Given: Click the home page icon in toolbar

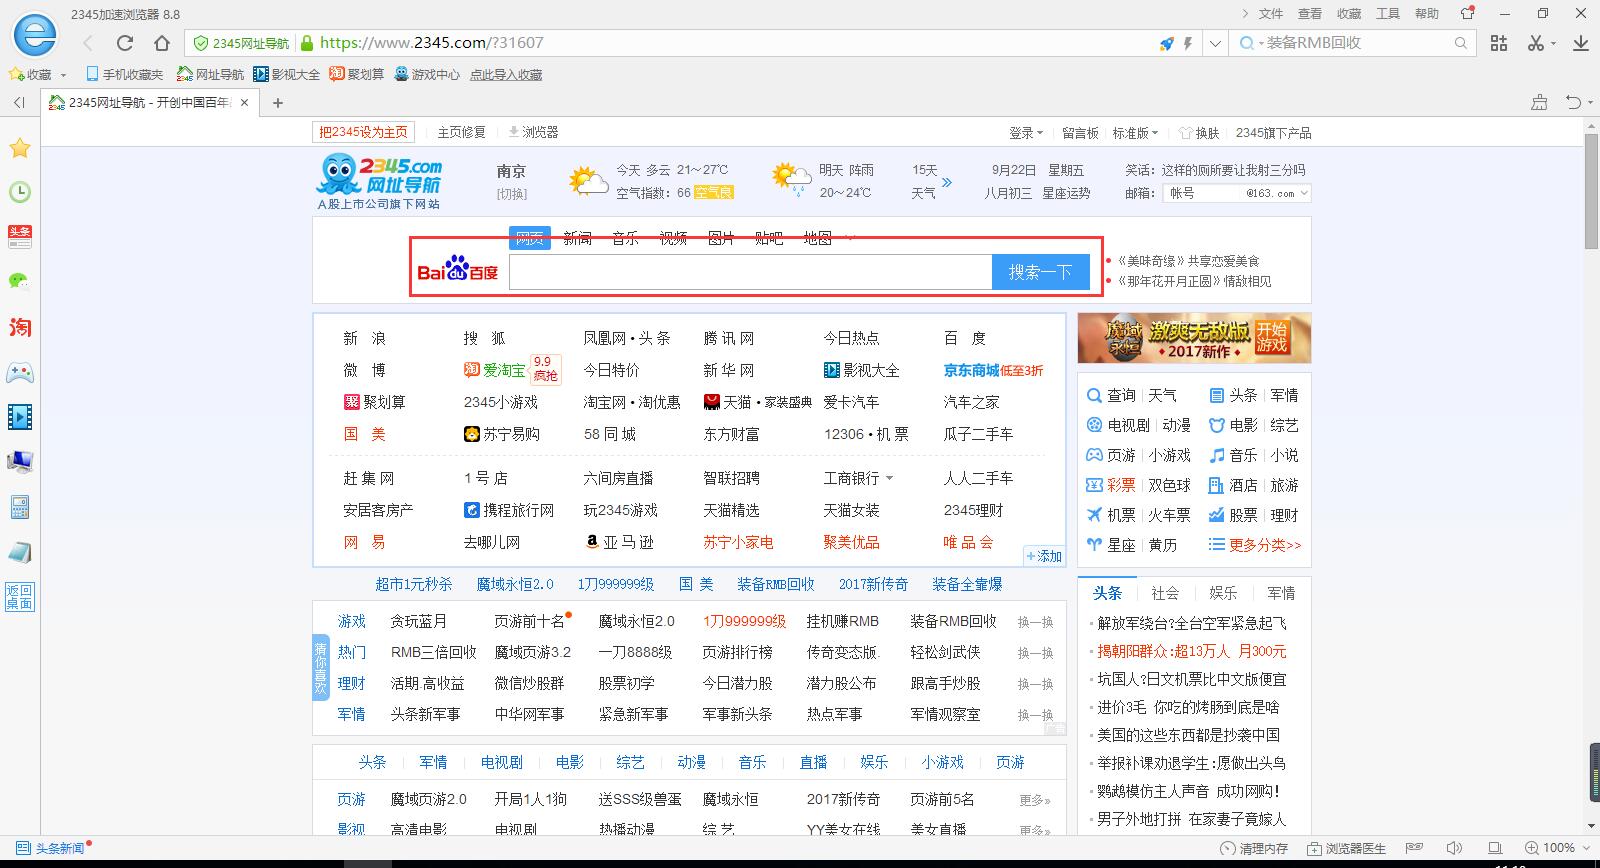Looking at the screenshot, I should click(162, 43).
